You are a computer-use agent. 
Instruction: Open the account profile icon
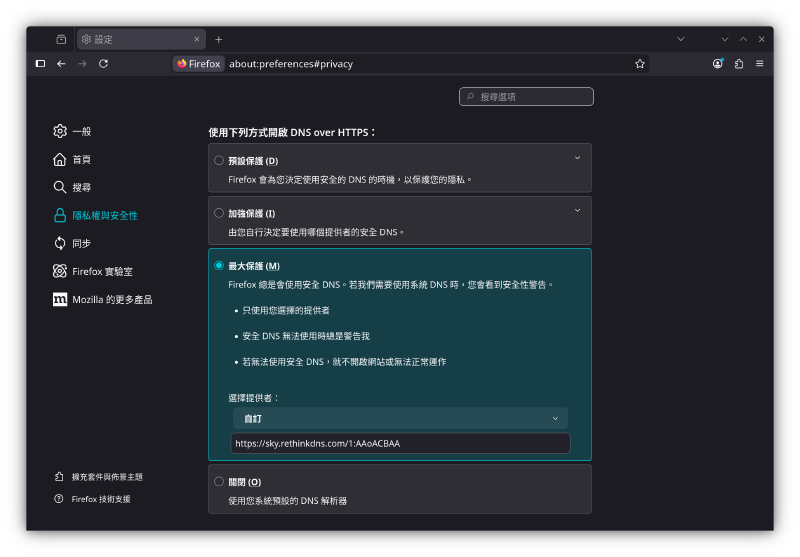(x=718, y=63)
